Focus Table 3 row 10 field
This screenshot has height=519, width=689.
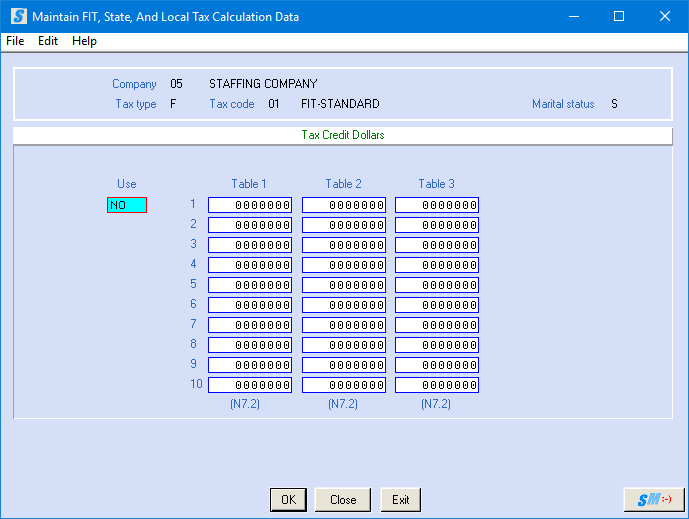click(437, 385)
